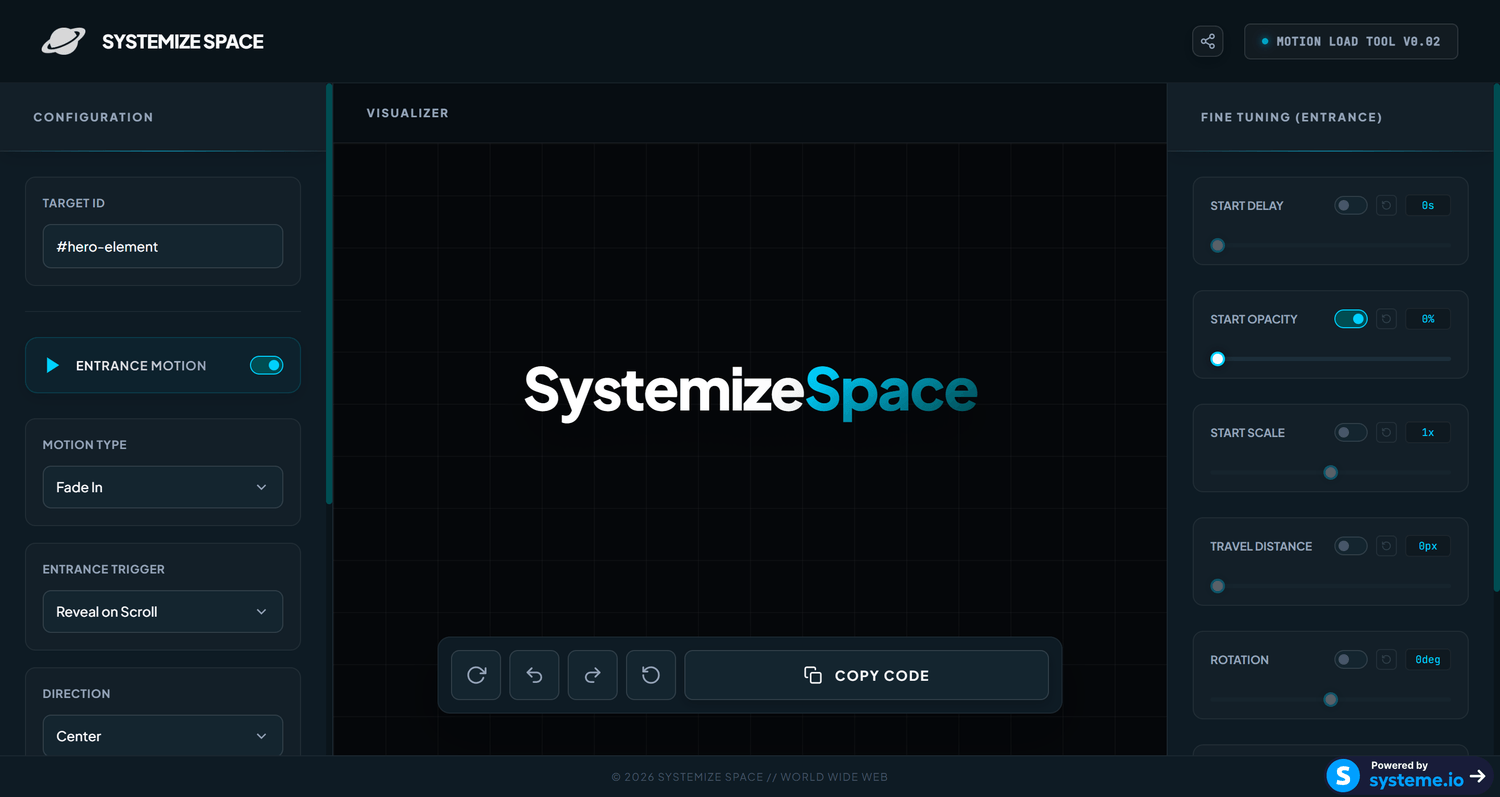Screen dimensions: 1500x797
Task: Click the Systemize Space planet logo
Action: pos(63,41)
